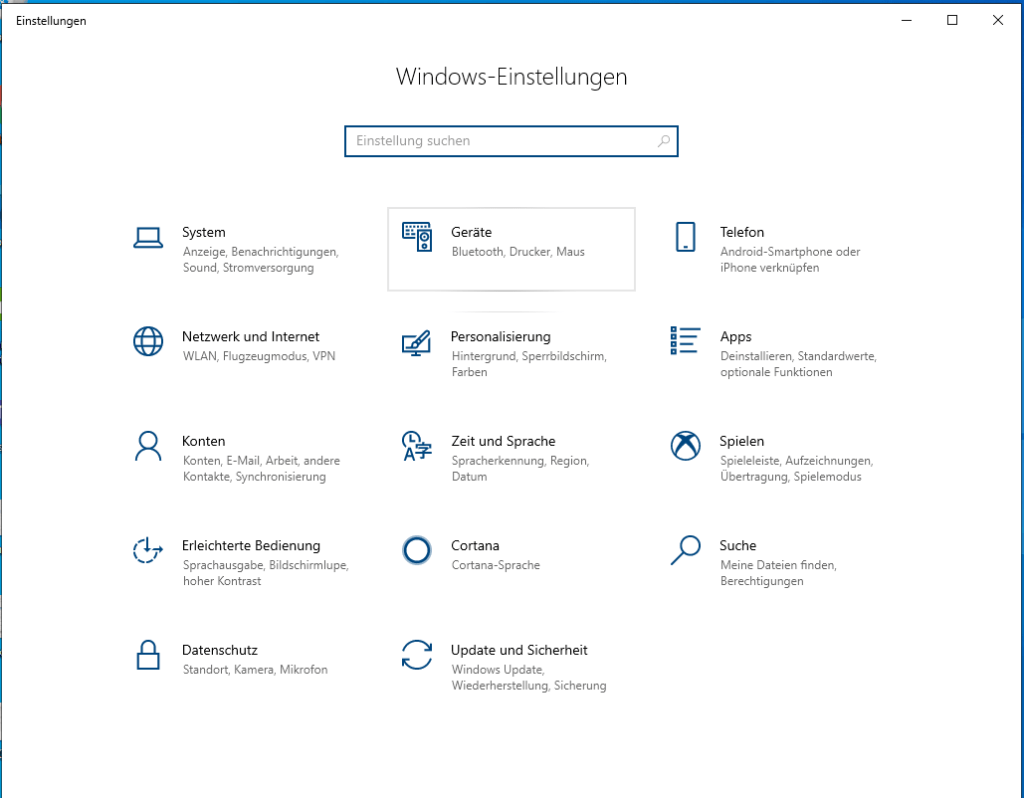Click the System laptop icon

[148, 237]
